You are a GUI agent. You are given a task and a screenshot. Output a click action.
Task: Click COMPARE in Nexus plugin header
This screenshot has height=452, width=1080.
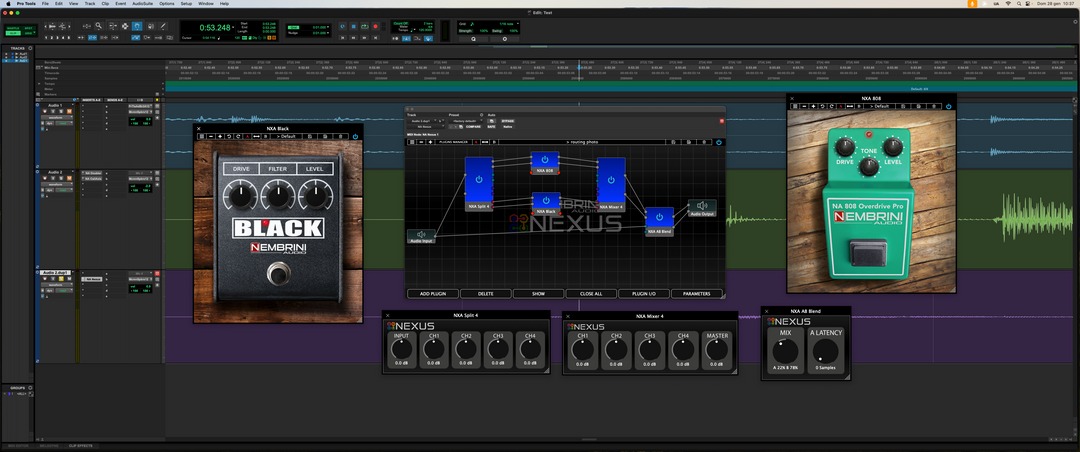pos(473,127)
